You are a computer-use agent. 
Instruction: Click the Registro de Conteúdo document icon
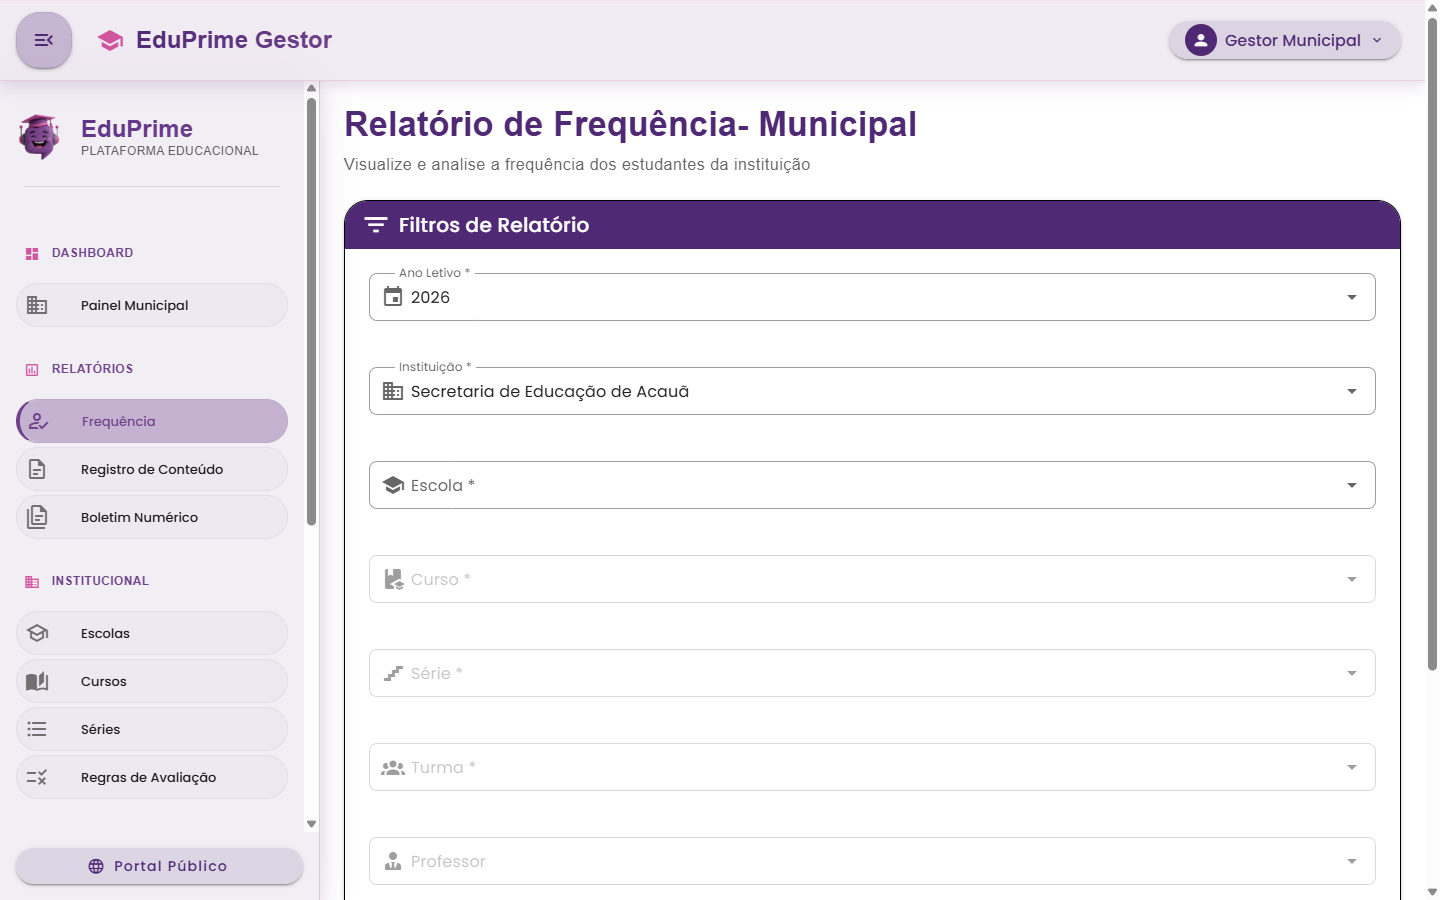(x=38, y=469)
